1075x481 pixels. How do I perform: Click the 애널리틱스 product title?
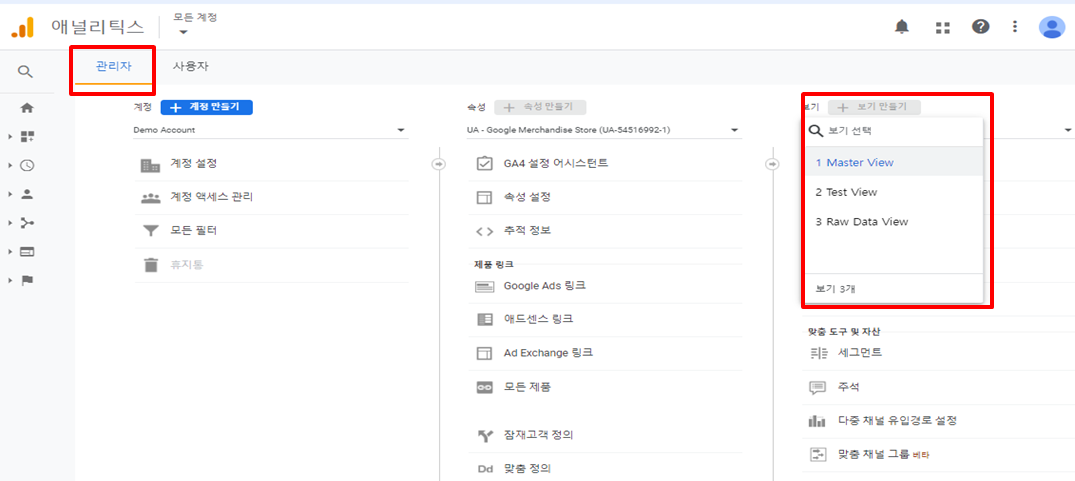point(98,27)
